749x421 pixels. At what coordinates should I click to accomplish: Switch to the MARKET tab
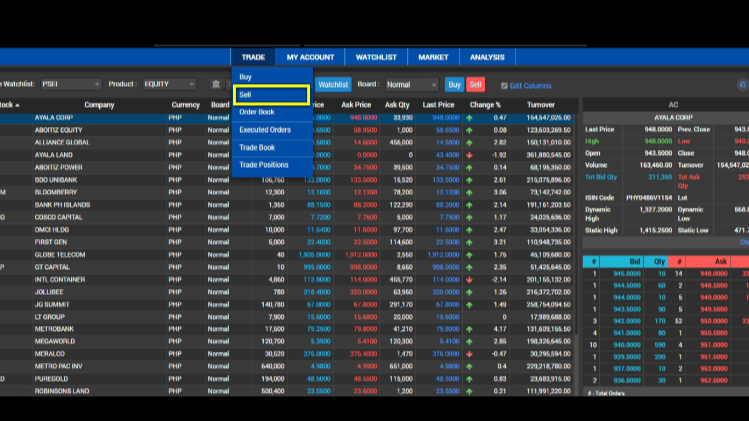(x=433, y=57)
